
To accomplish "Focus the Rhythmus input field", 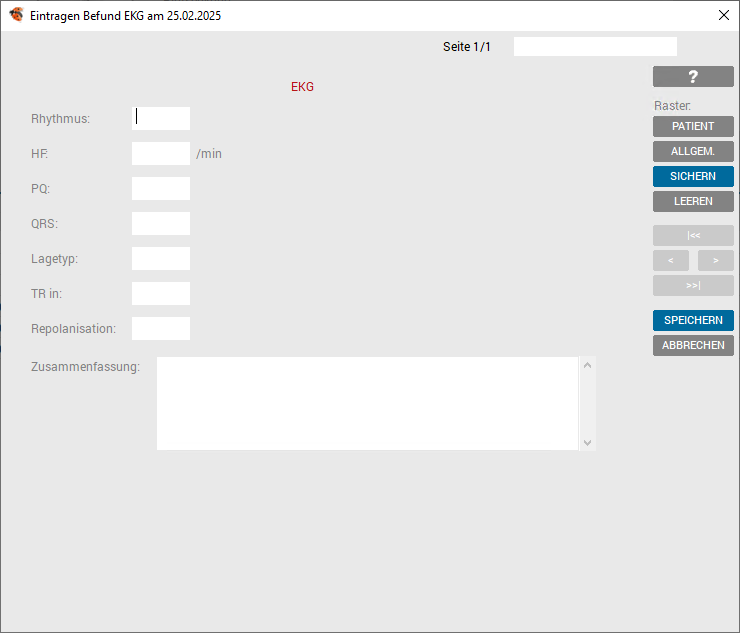I will (x=161, y=118).
